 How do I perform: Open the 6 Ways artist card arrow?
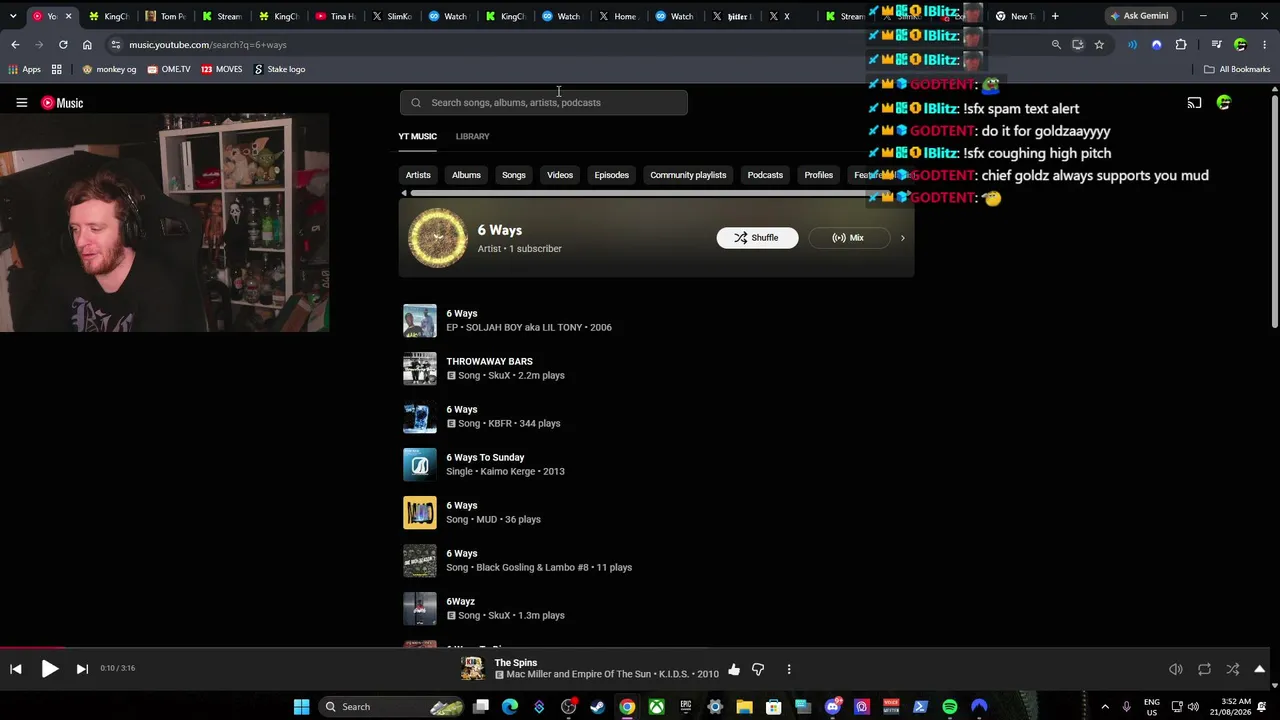(x=902, y=238)
